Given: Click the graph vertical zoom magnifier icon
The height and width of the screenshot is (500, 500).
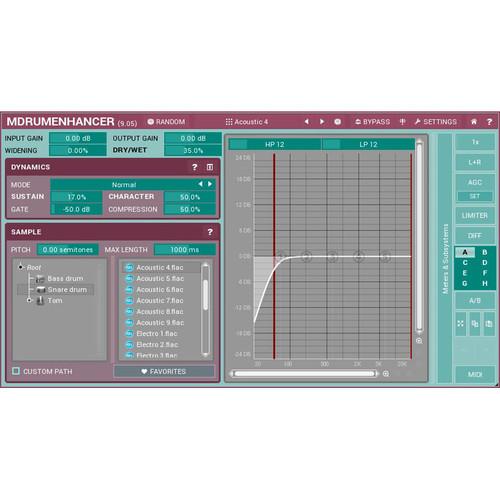Looking at the screenshot, I should [x=419, y=341].
